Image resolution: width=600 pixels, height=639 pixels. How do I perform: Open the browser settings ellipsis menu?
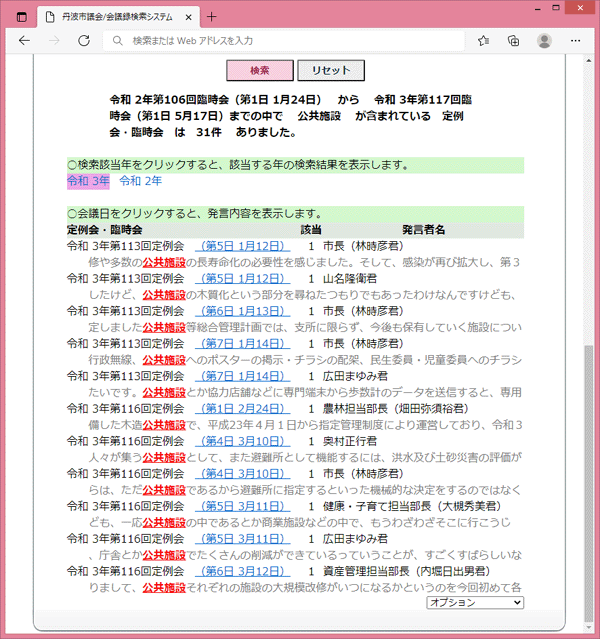(576, 40)
